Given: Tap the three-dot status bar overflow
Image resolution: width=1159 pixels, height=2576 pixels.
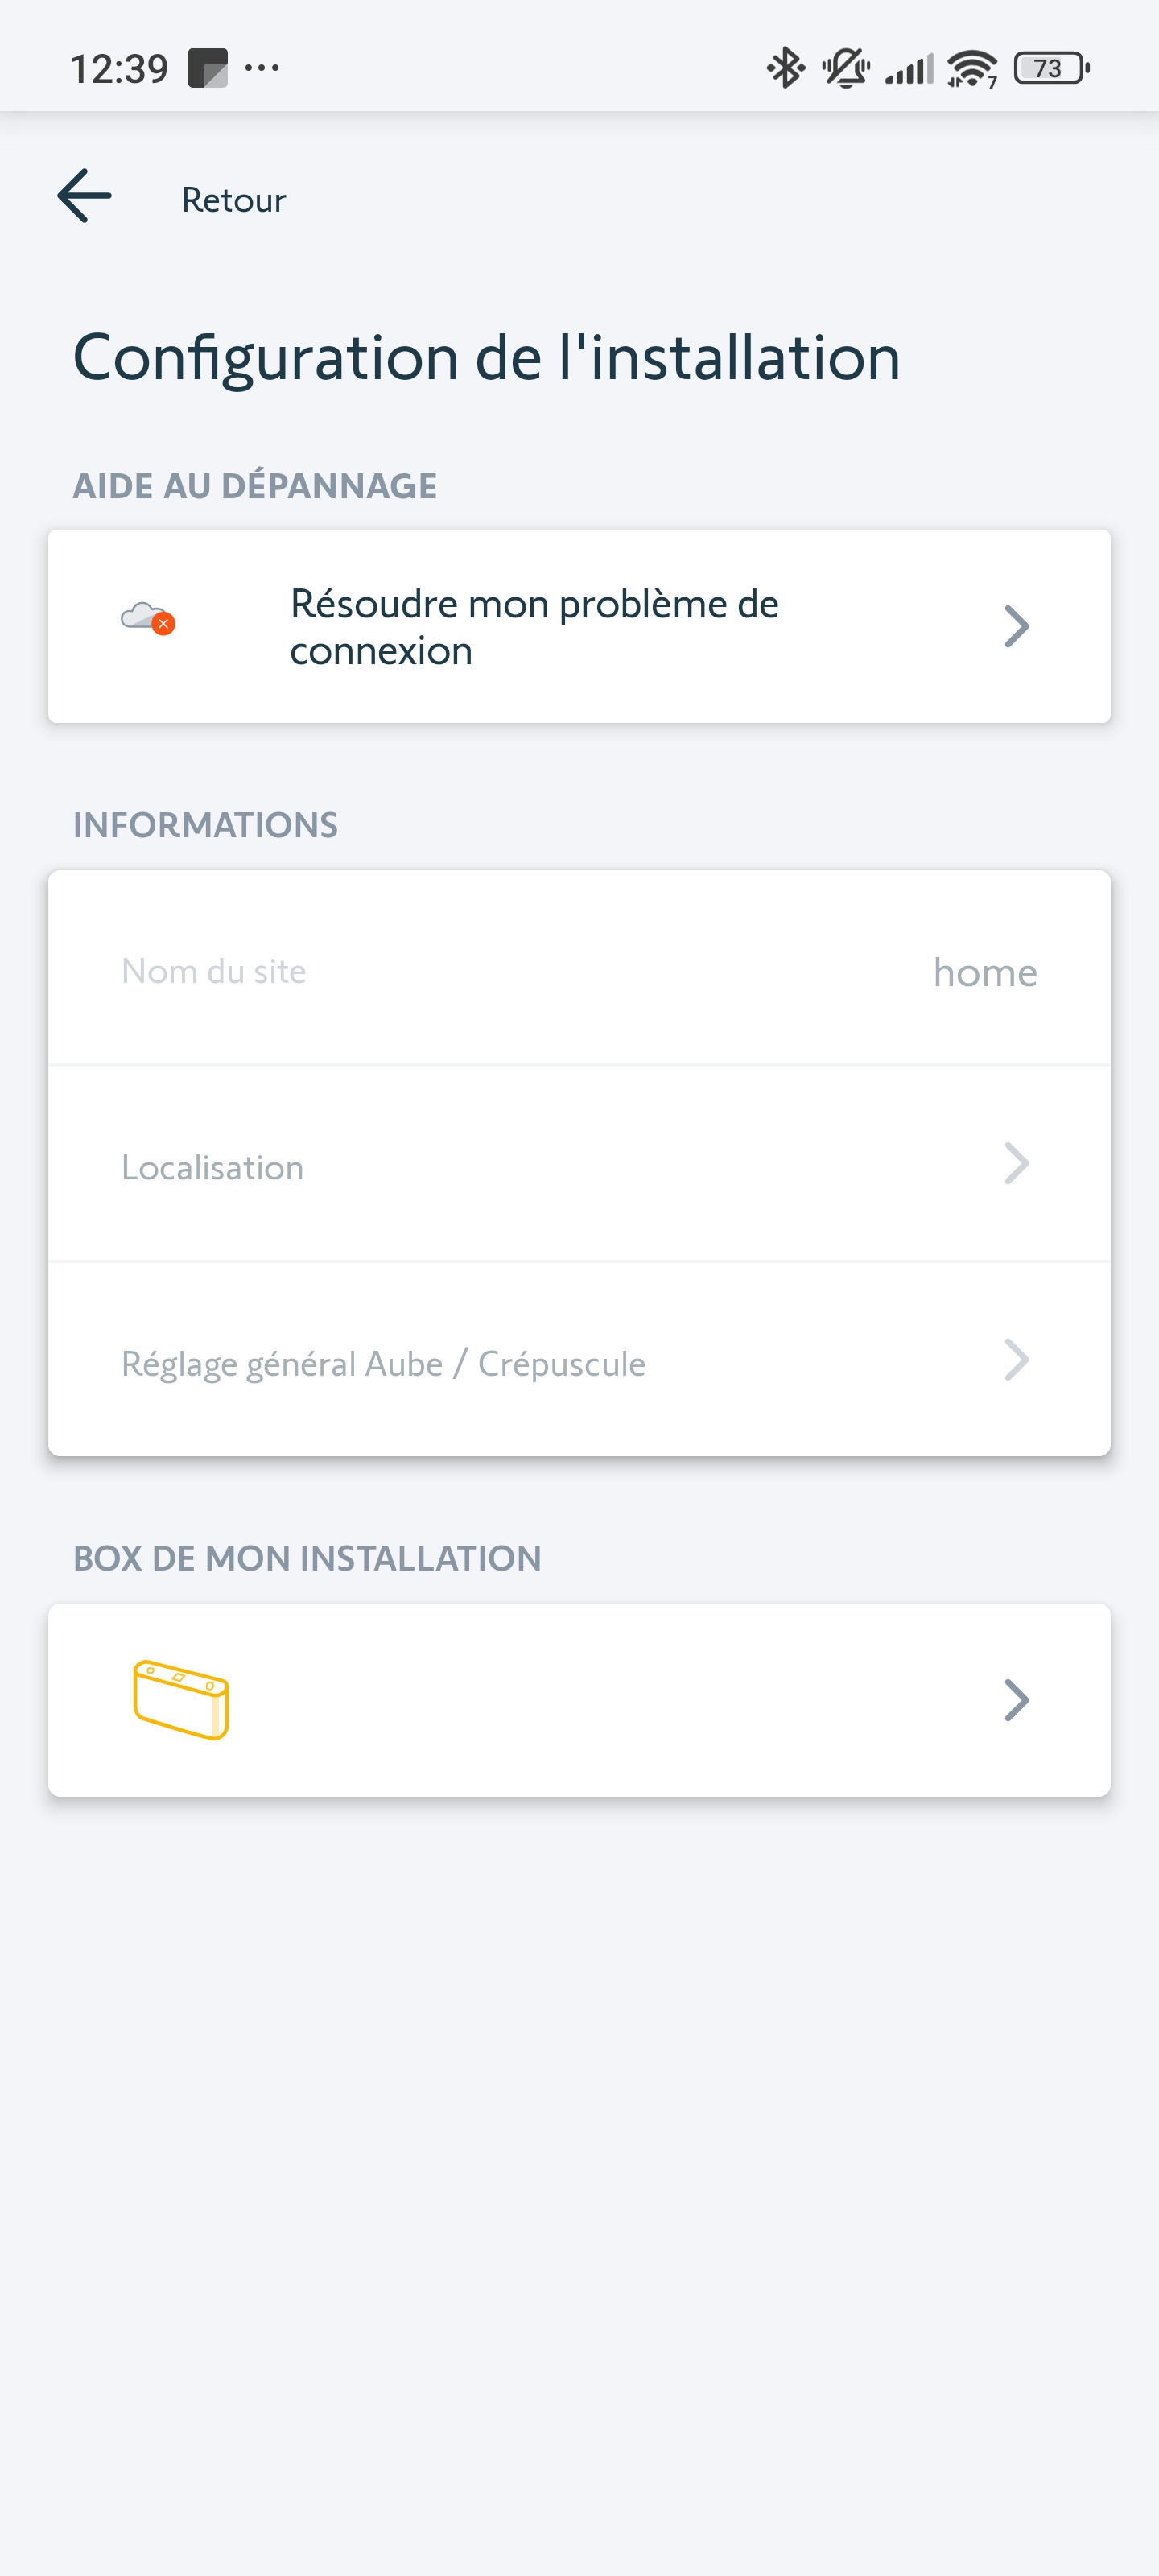Looking at the screenshot, I should 262,68.
